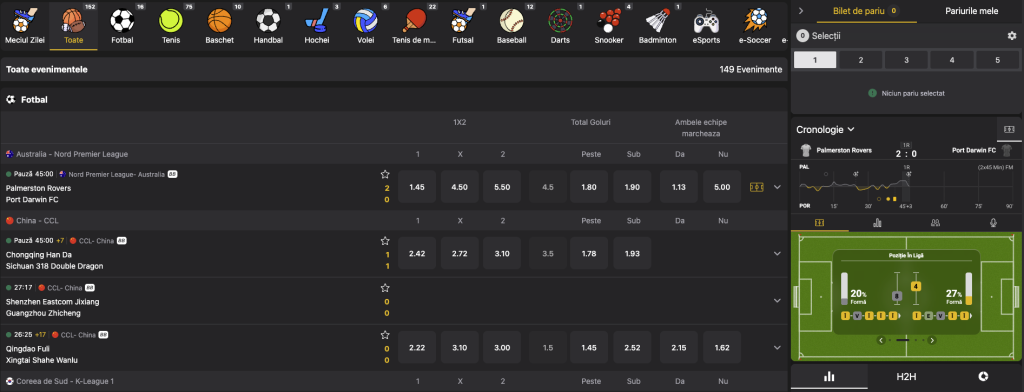Open bet slip settings gear

point(1012,36)
